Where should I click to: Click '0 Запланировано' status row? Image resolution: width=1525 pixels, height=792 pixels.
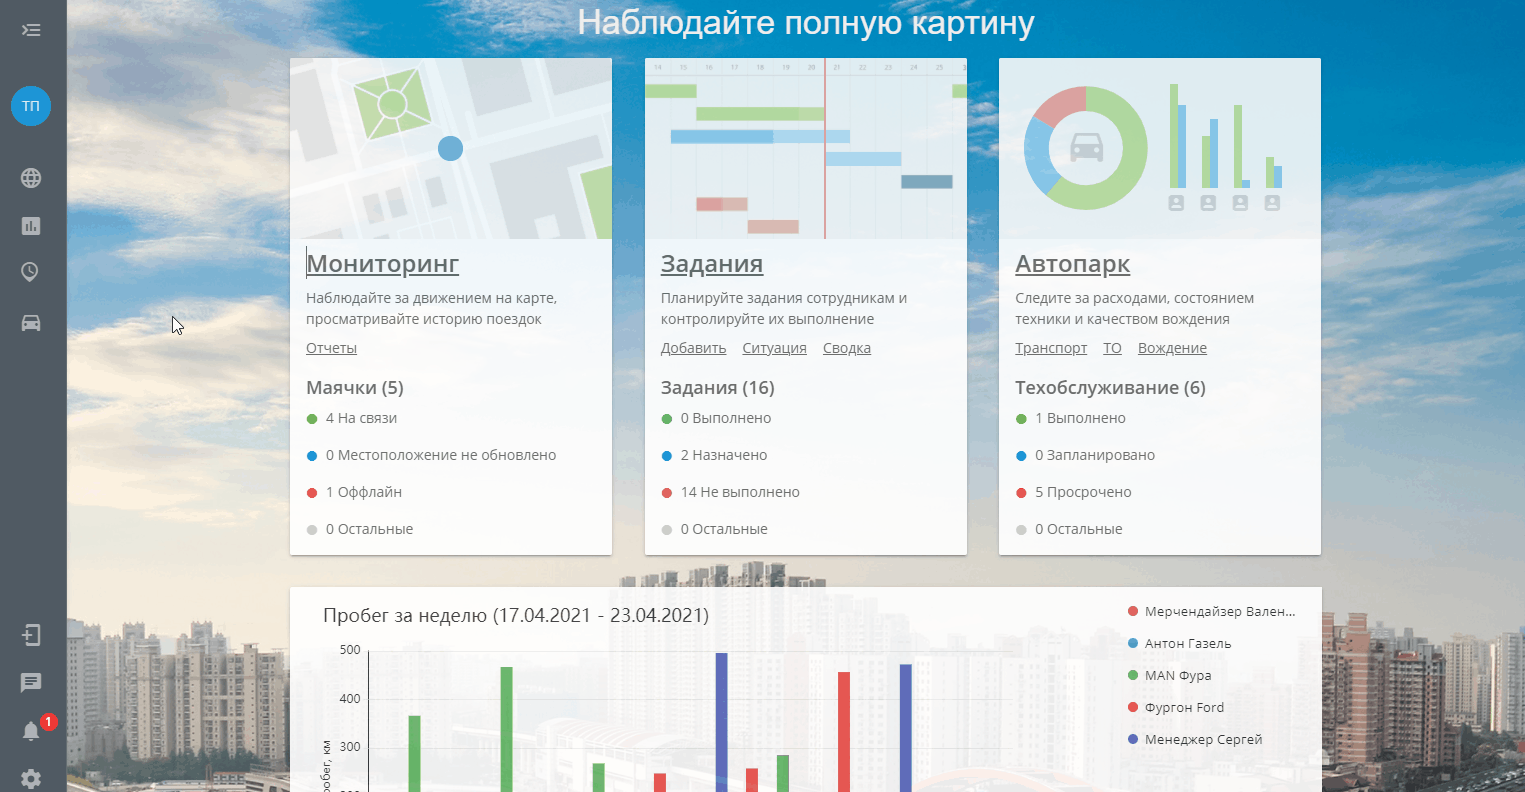coord(1085,455)
